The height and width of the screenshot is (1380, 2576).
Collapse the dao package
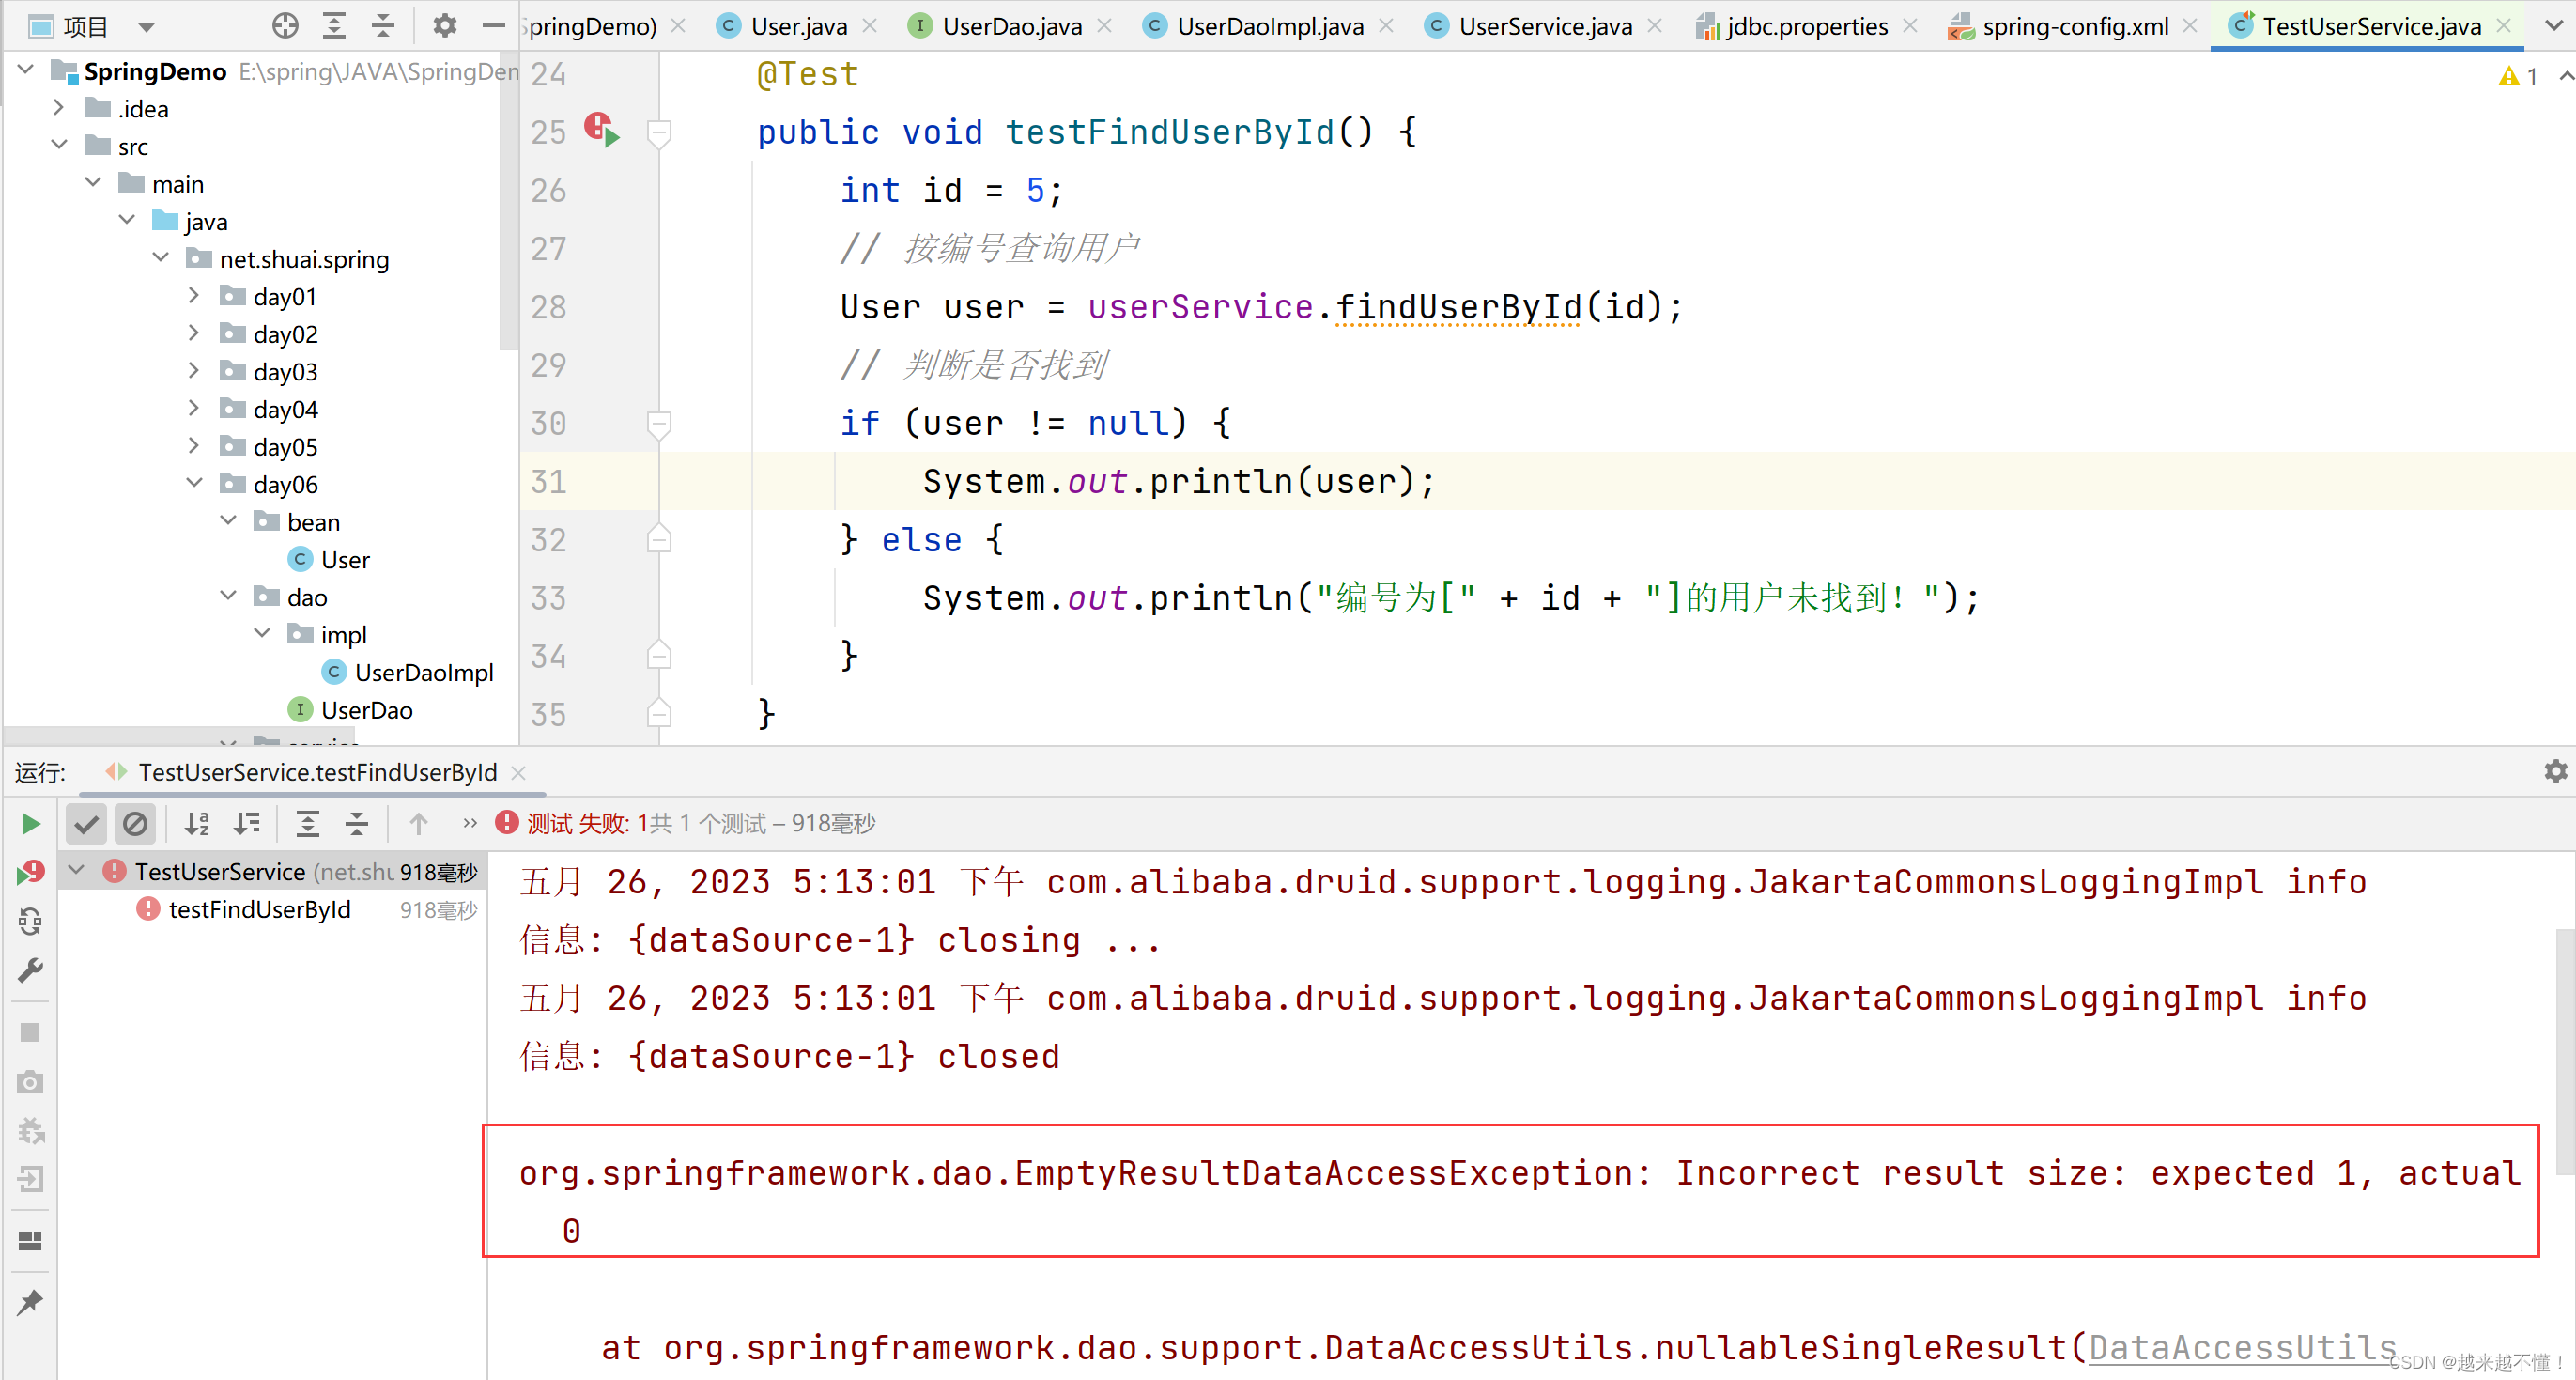tap(229, 596)
